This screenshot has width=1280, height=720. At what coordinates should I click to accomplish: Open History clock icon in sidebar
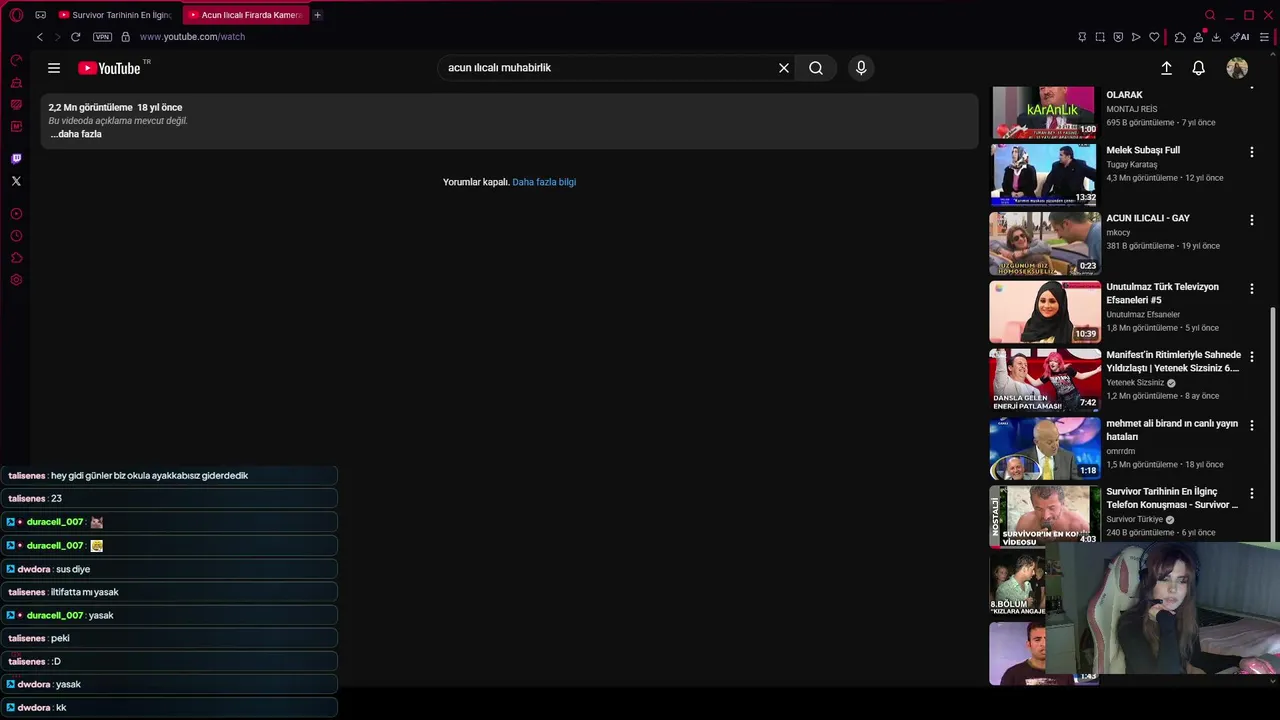click(16, 236)
